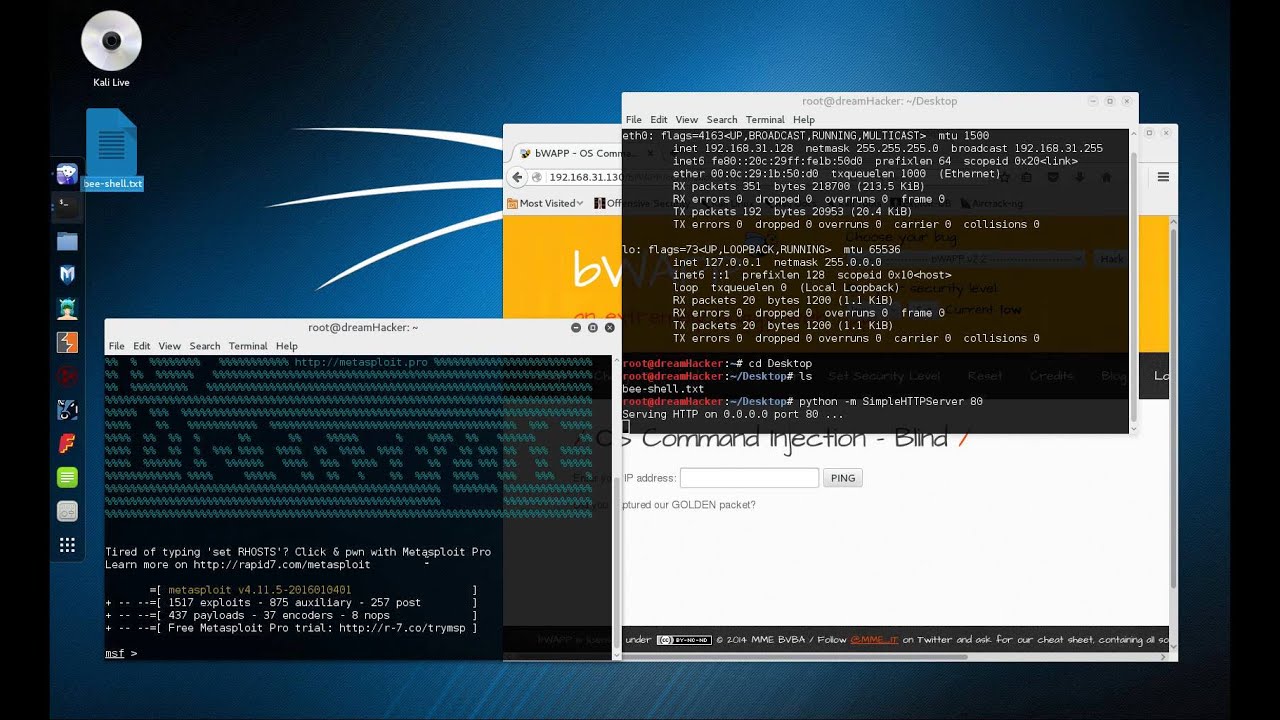The height and width of the screenshot is (720, 1280).
Task: Open Help menu in msf terminal
Action: coord(287,346)
